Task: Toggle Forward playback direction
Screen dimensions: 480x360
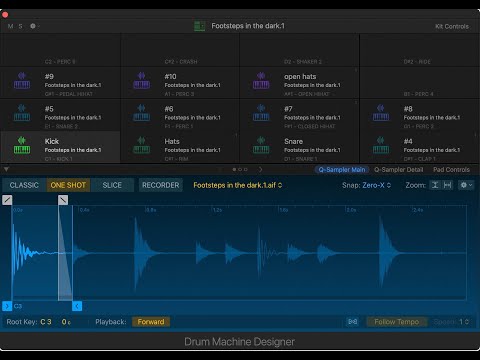Action: (x=151, y=322)
